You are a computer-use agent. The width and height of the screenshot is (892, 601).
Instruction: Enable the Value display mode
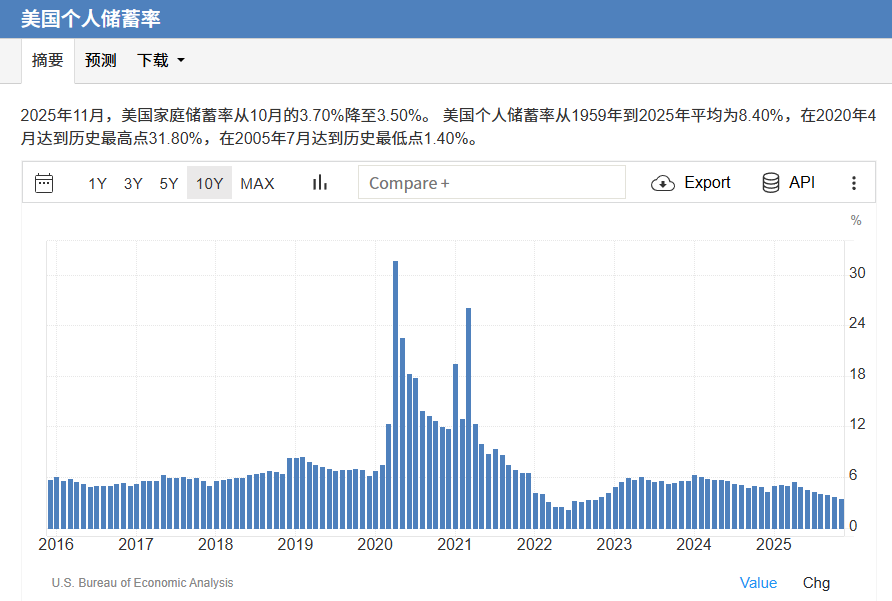758,582
